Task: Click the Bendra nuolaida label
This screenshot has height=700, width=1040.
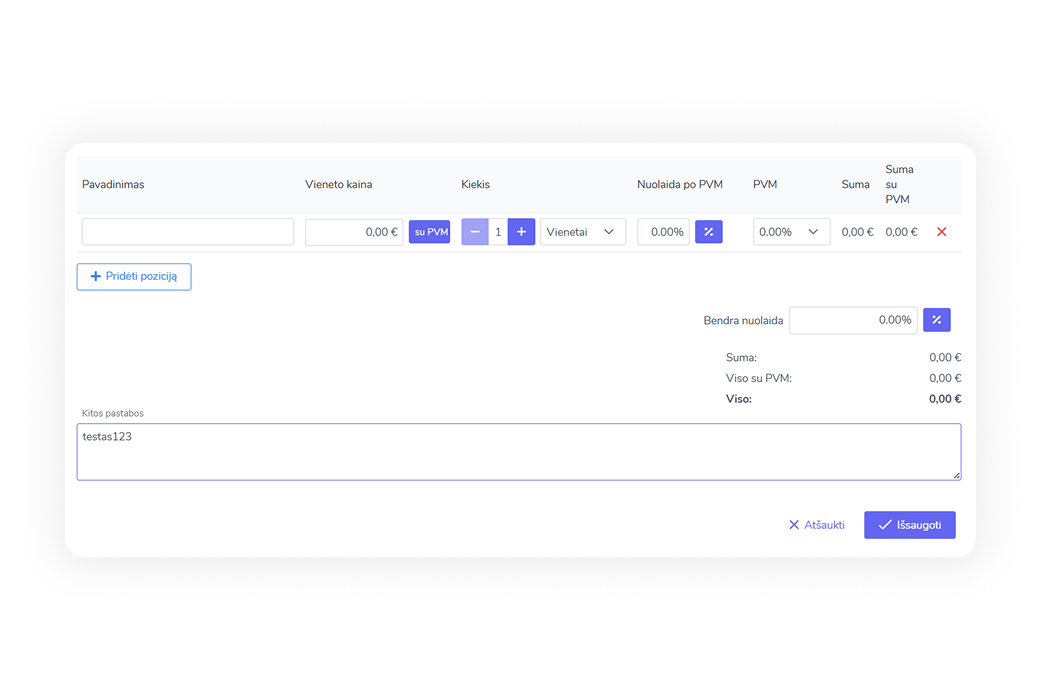Action: click(x=743, y=321)
